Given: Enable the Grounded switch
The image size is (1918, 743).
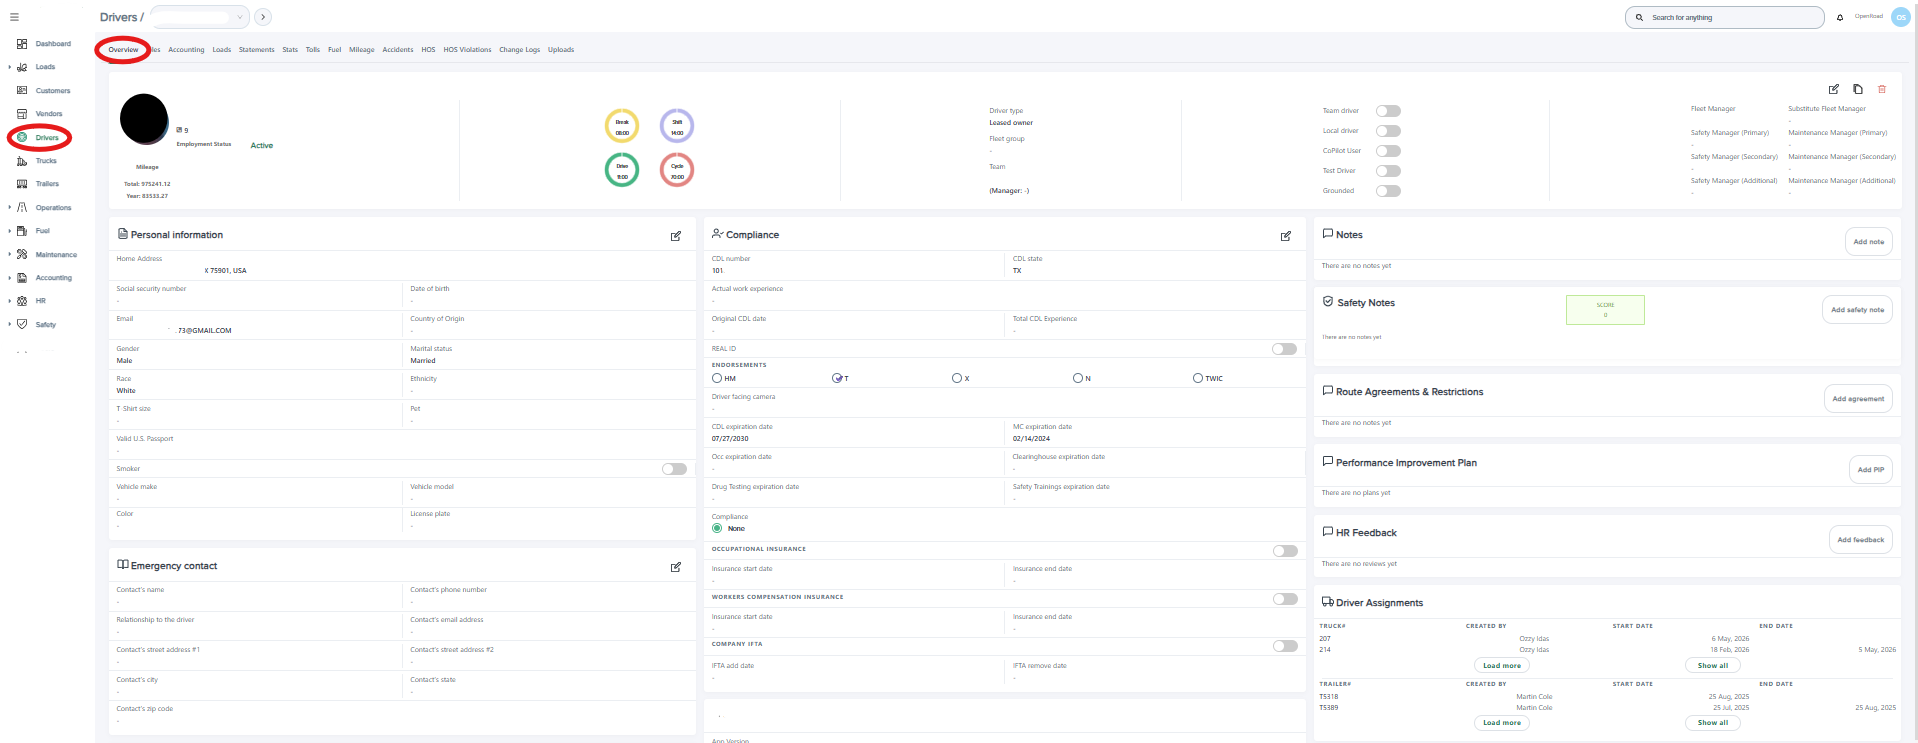Looking at the screenshot, I should [x=1388, y=191].
